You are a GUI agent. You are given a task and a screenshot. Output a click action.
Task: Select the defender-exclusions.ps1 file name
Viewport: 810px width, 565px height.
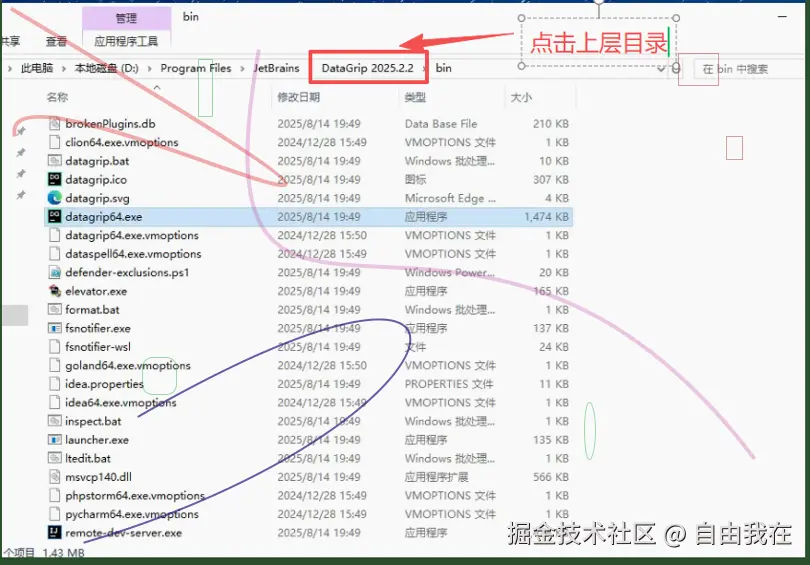(x=127, y=272)
